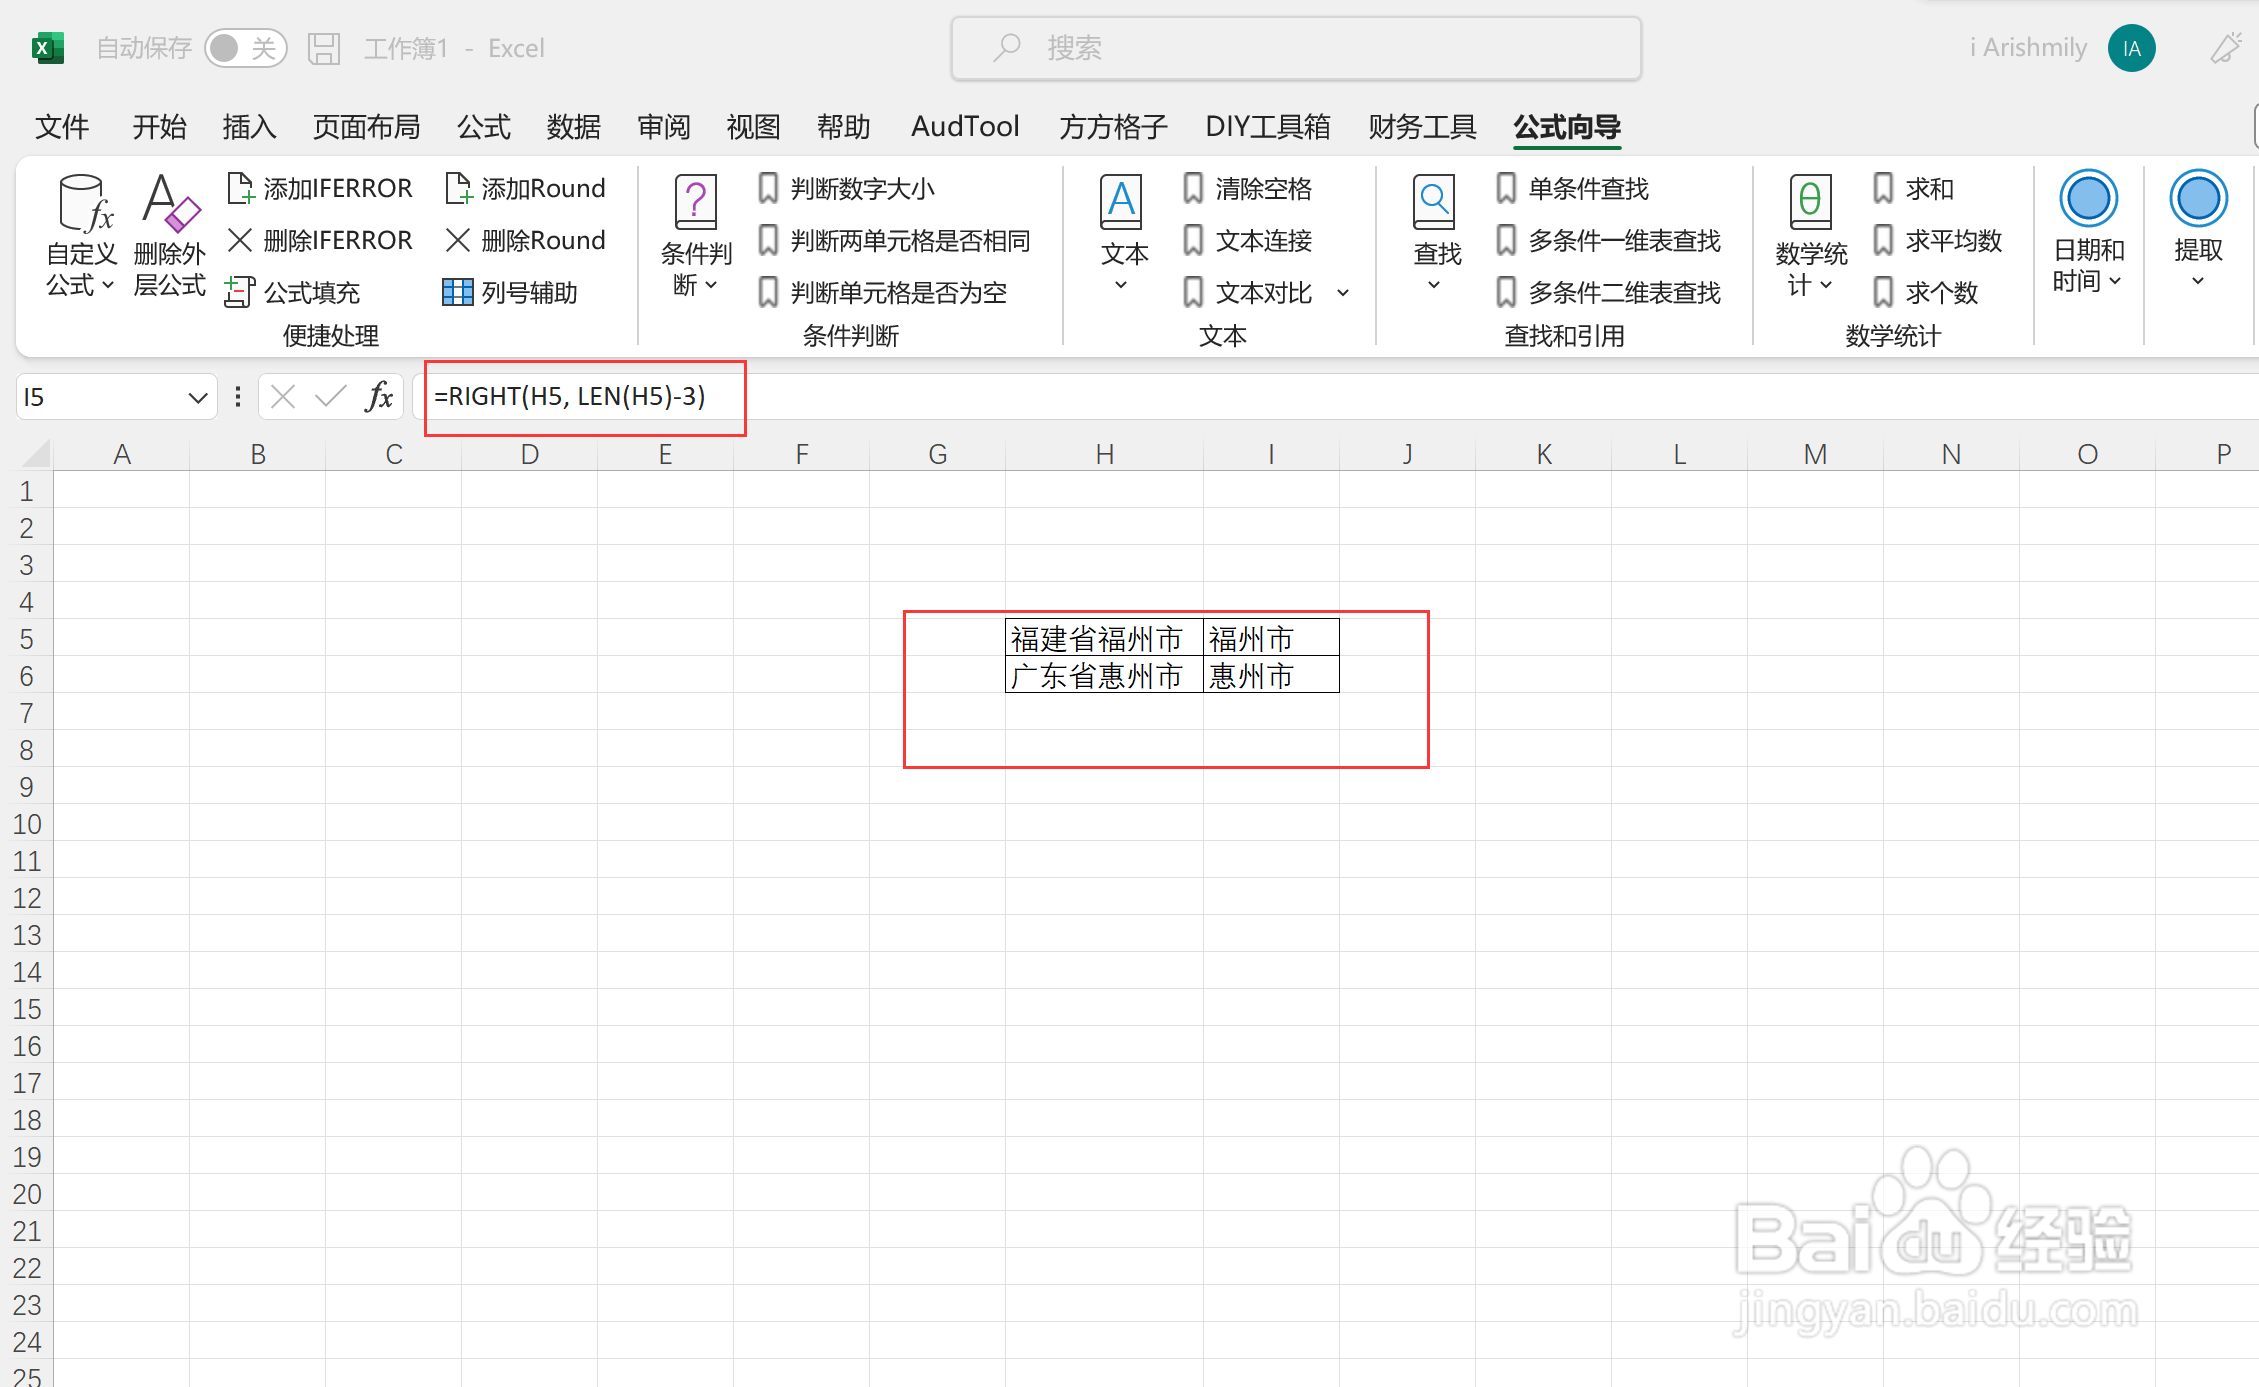This screenshot has width=2259, height=1387.
Task: Click 公式填充 button
Action: 293,292
